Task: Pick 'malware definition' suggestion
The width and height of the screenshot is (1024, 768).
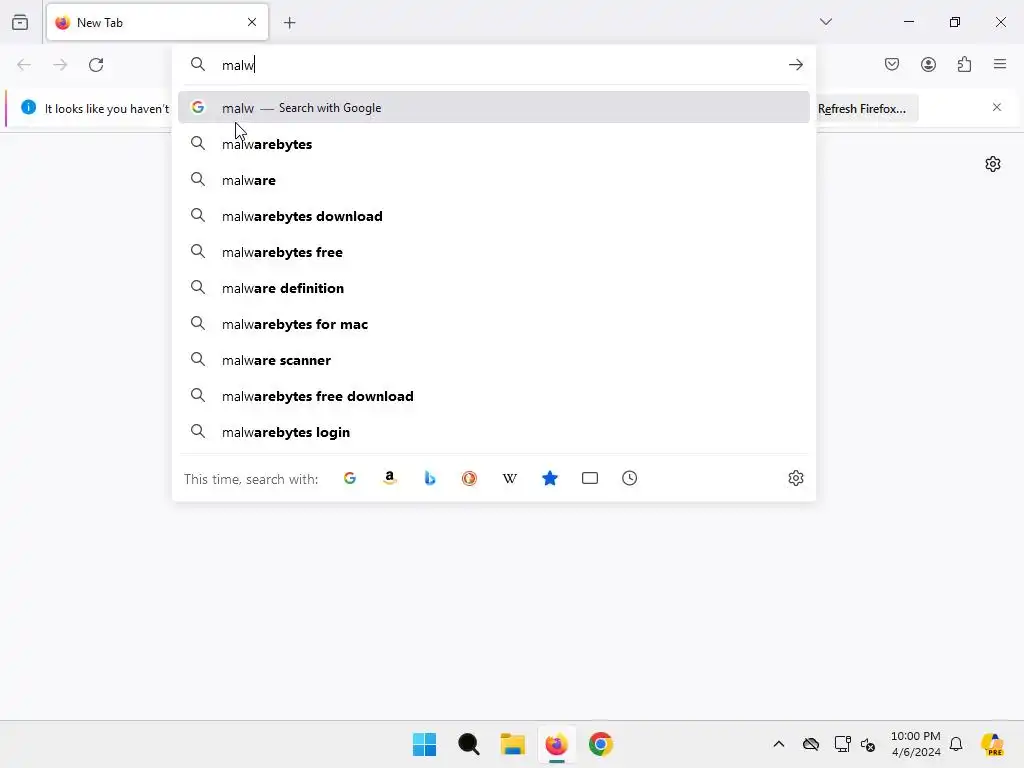Action: click(x=494, y=288)
